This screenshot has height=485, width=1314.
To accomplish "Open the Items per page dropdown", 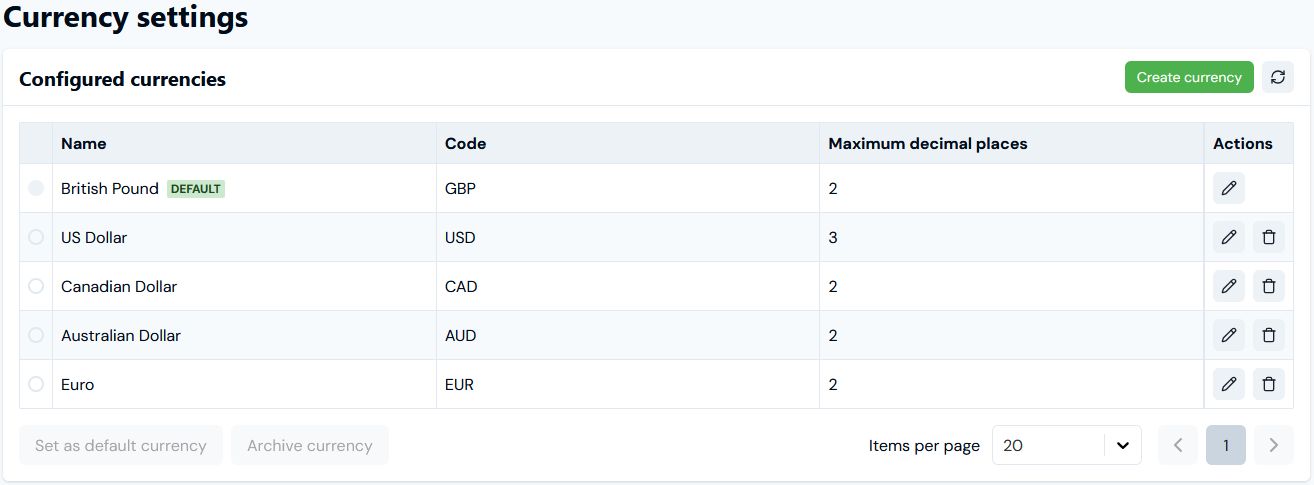I will (1067, 445).
